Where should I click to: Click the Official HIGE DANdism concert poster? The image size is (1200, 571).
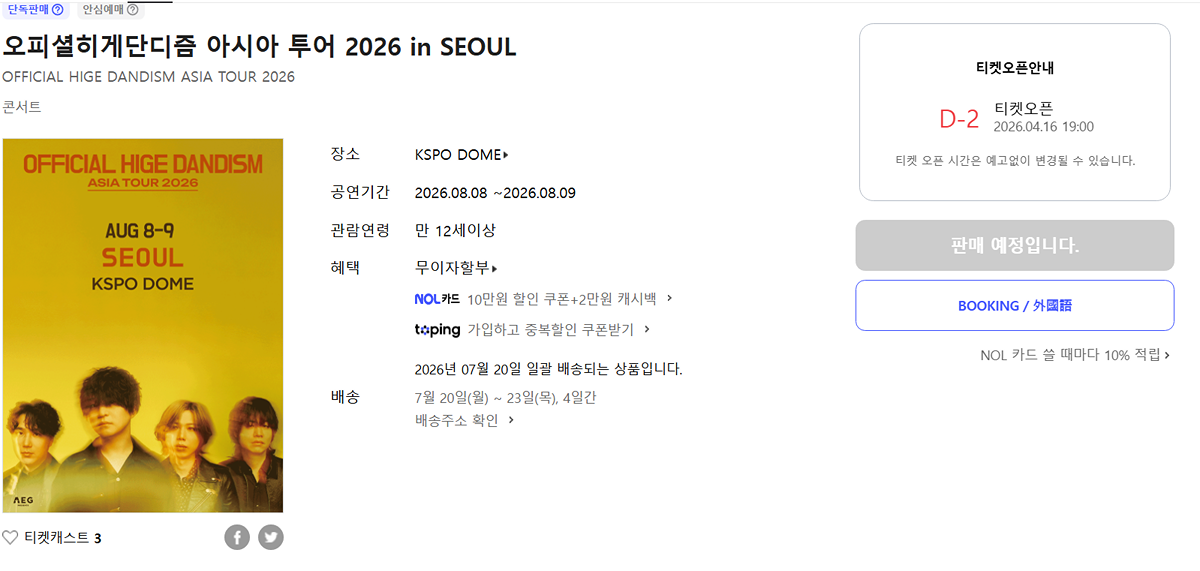[x=143, y=325]
